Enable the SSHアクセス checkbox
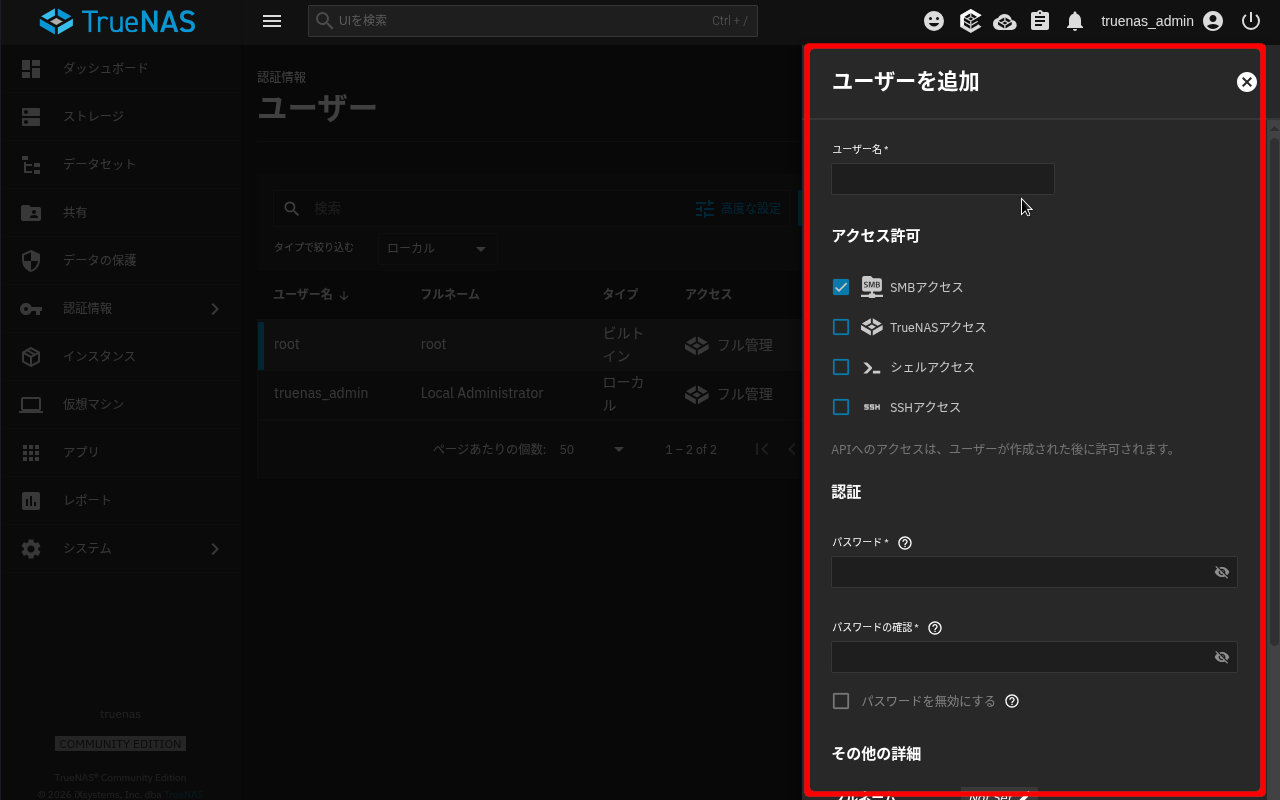 tap(841, 407)
